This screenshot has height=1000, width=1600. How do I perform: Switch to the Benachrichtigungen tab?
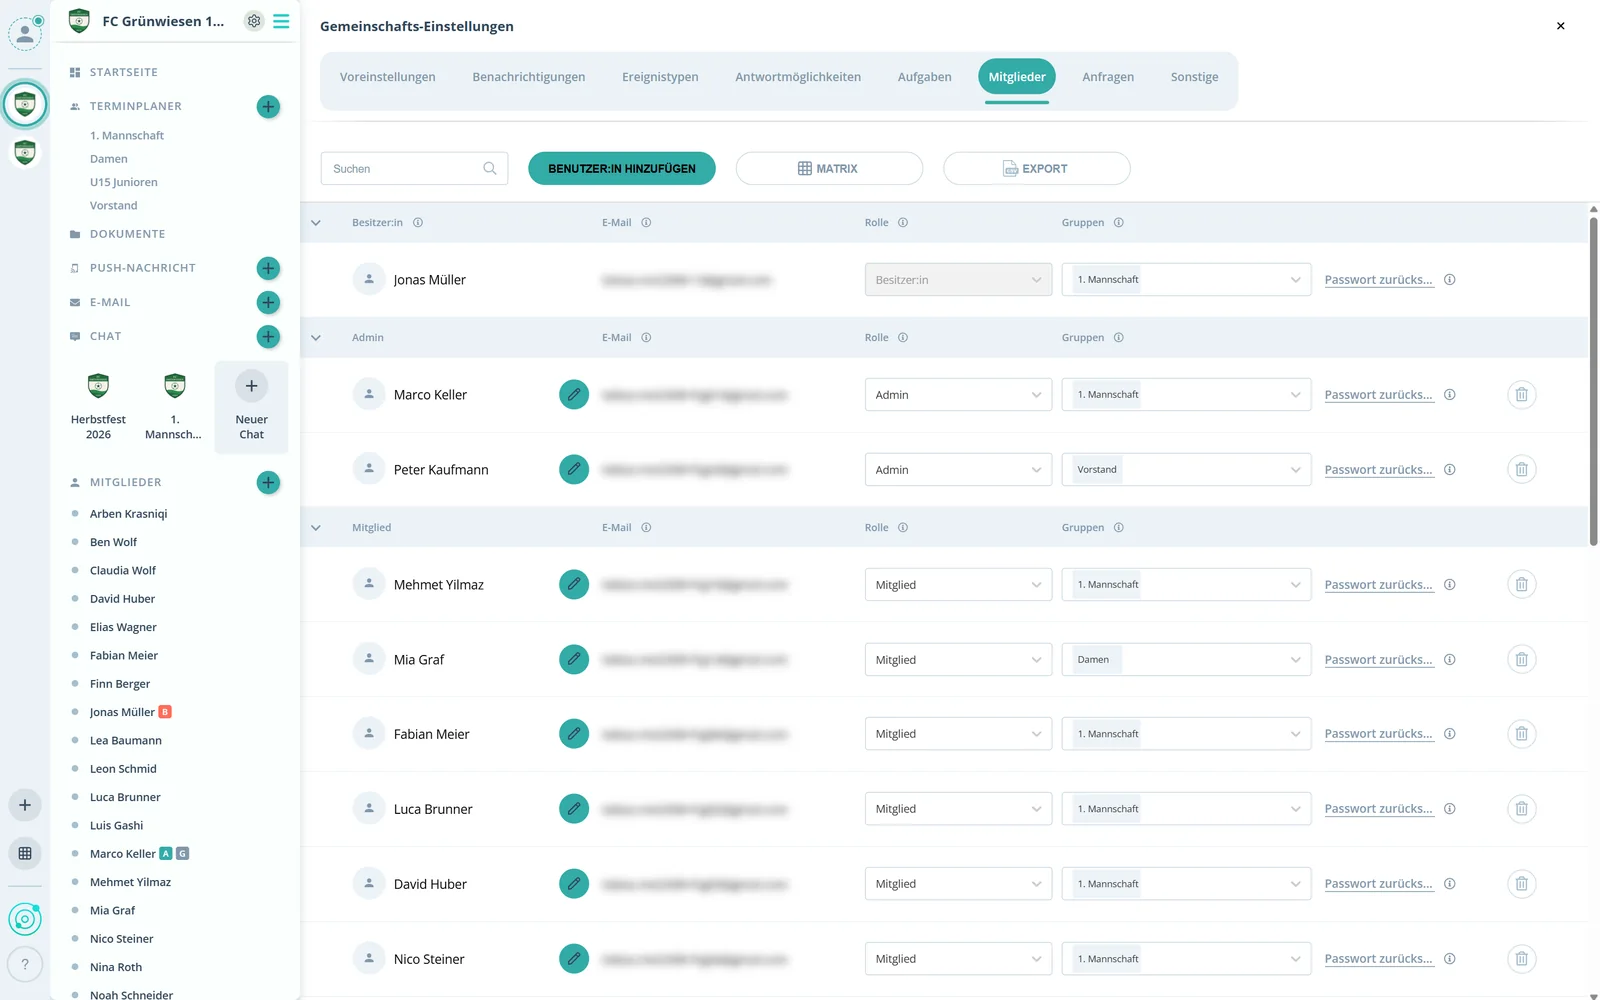[x=529, y=77]
